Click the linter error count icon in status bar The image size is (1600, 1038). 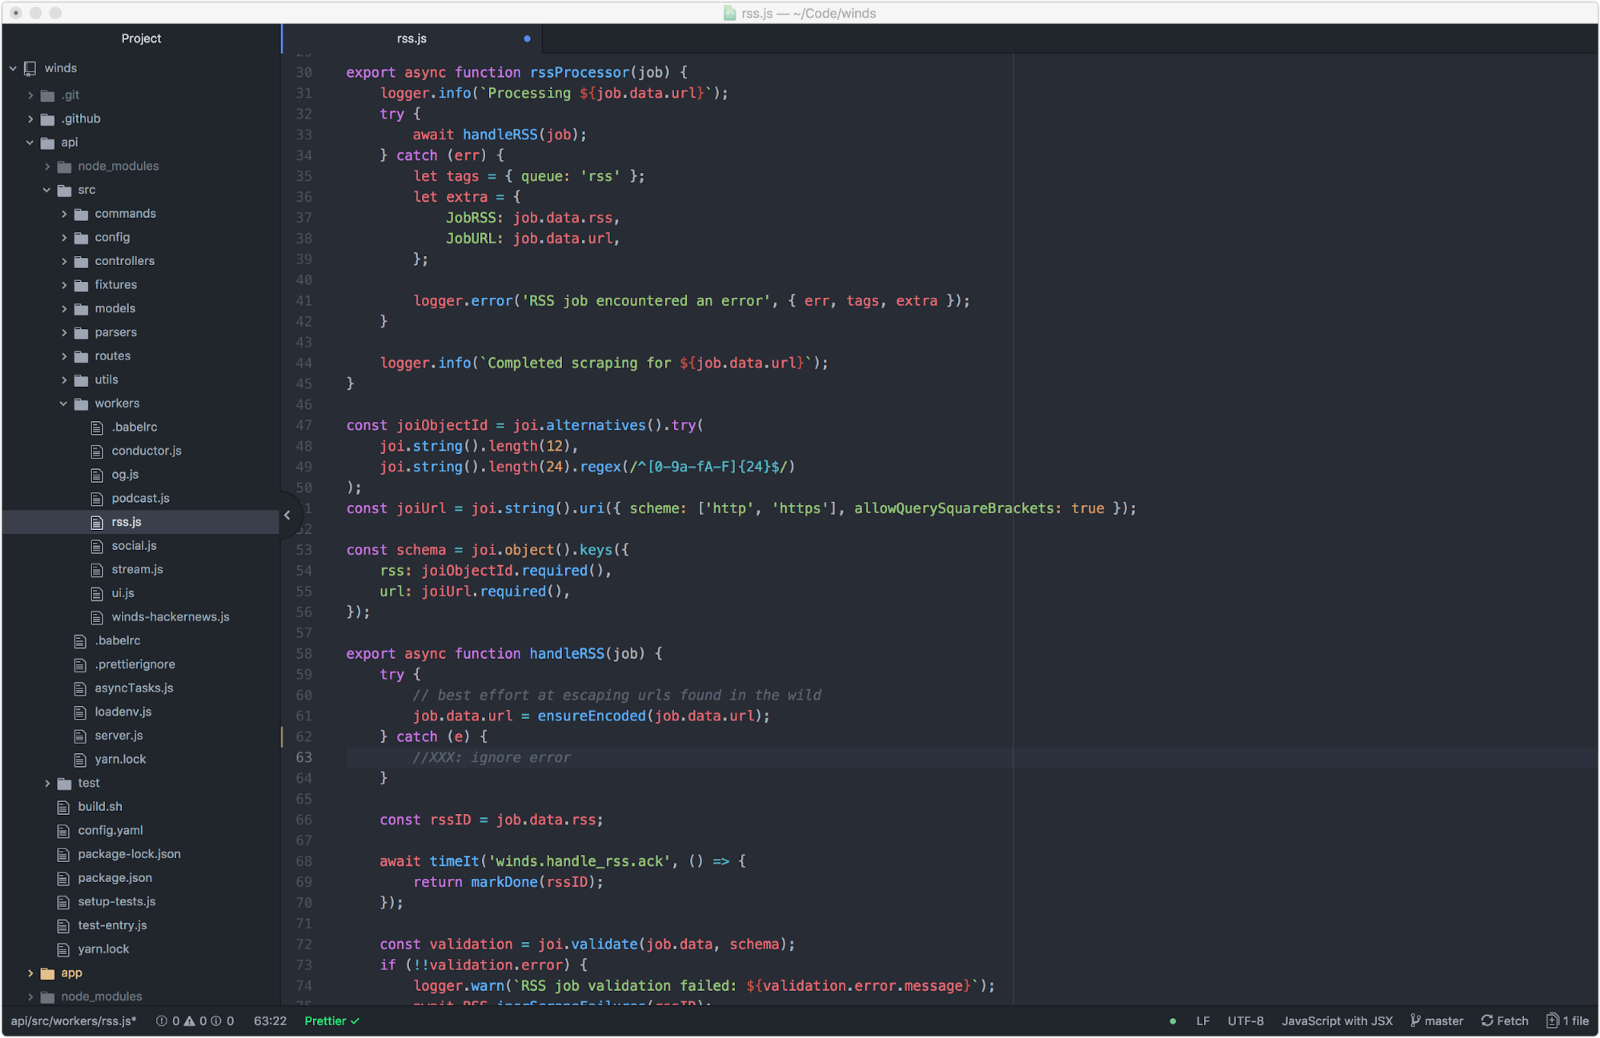pyautogui.click(x=162, y=1021)
